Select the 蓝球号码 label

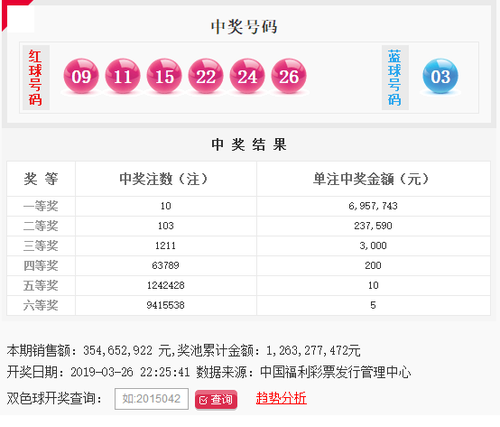tap(395, 78)
